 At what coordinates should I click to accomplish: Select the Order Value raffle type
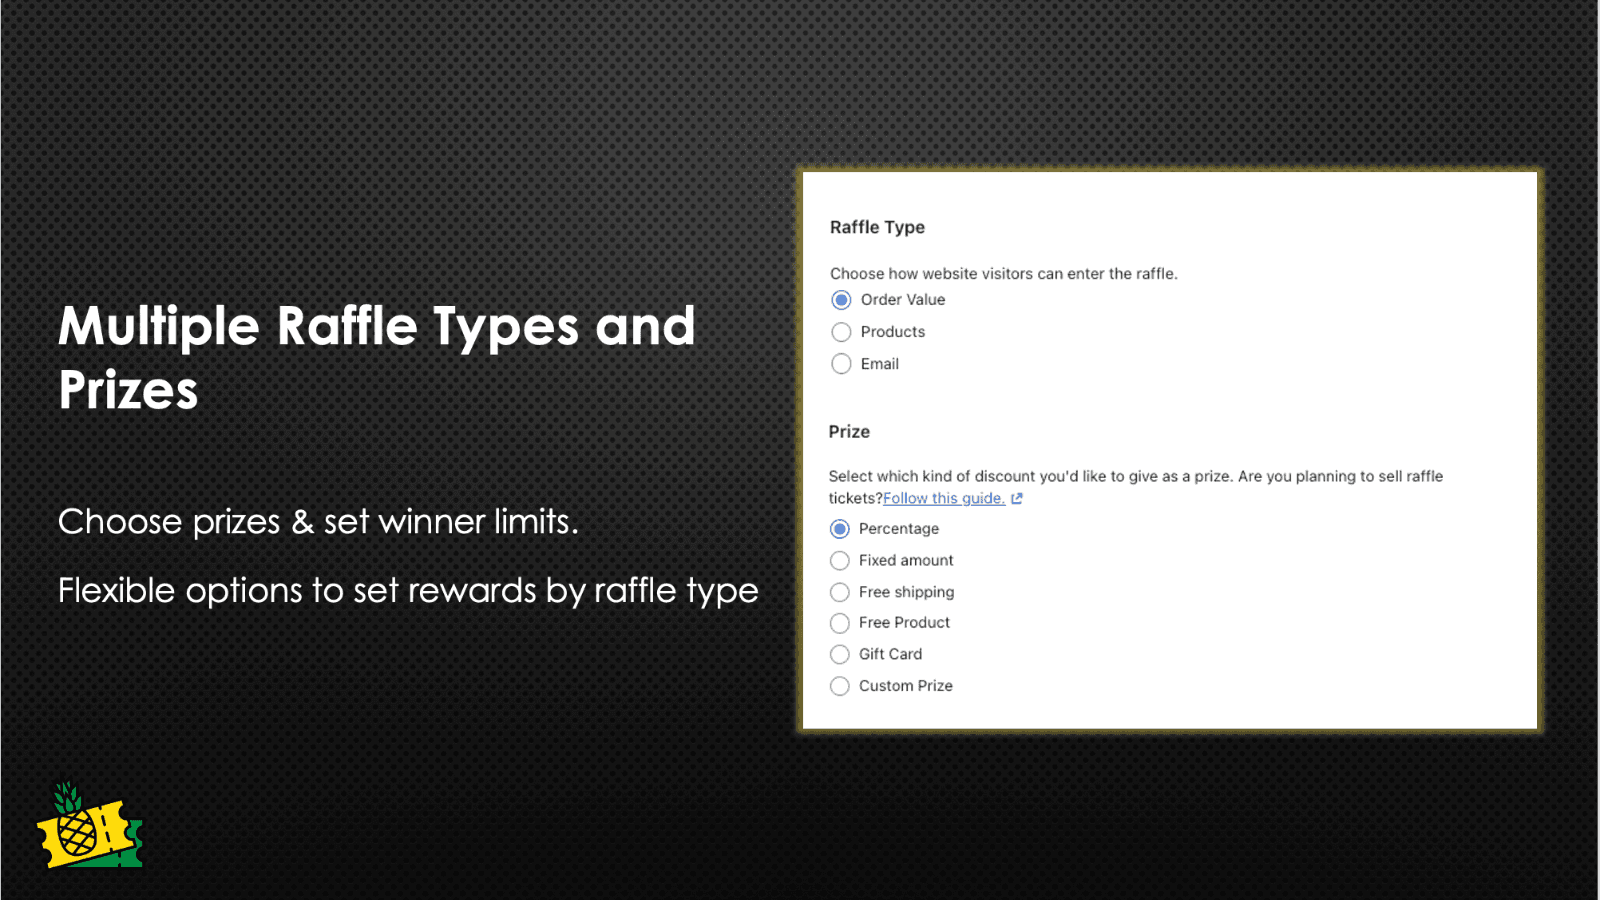[x=842, y=300]
